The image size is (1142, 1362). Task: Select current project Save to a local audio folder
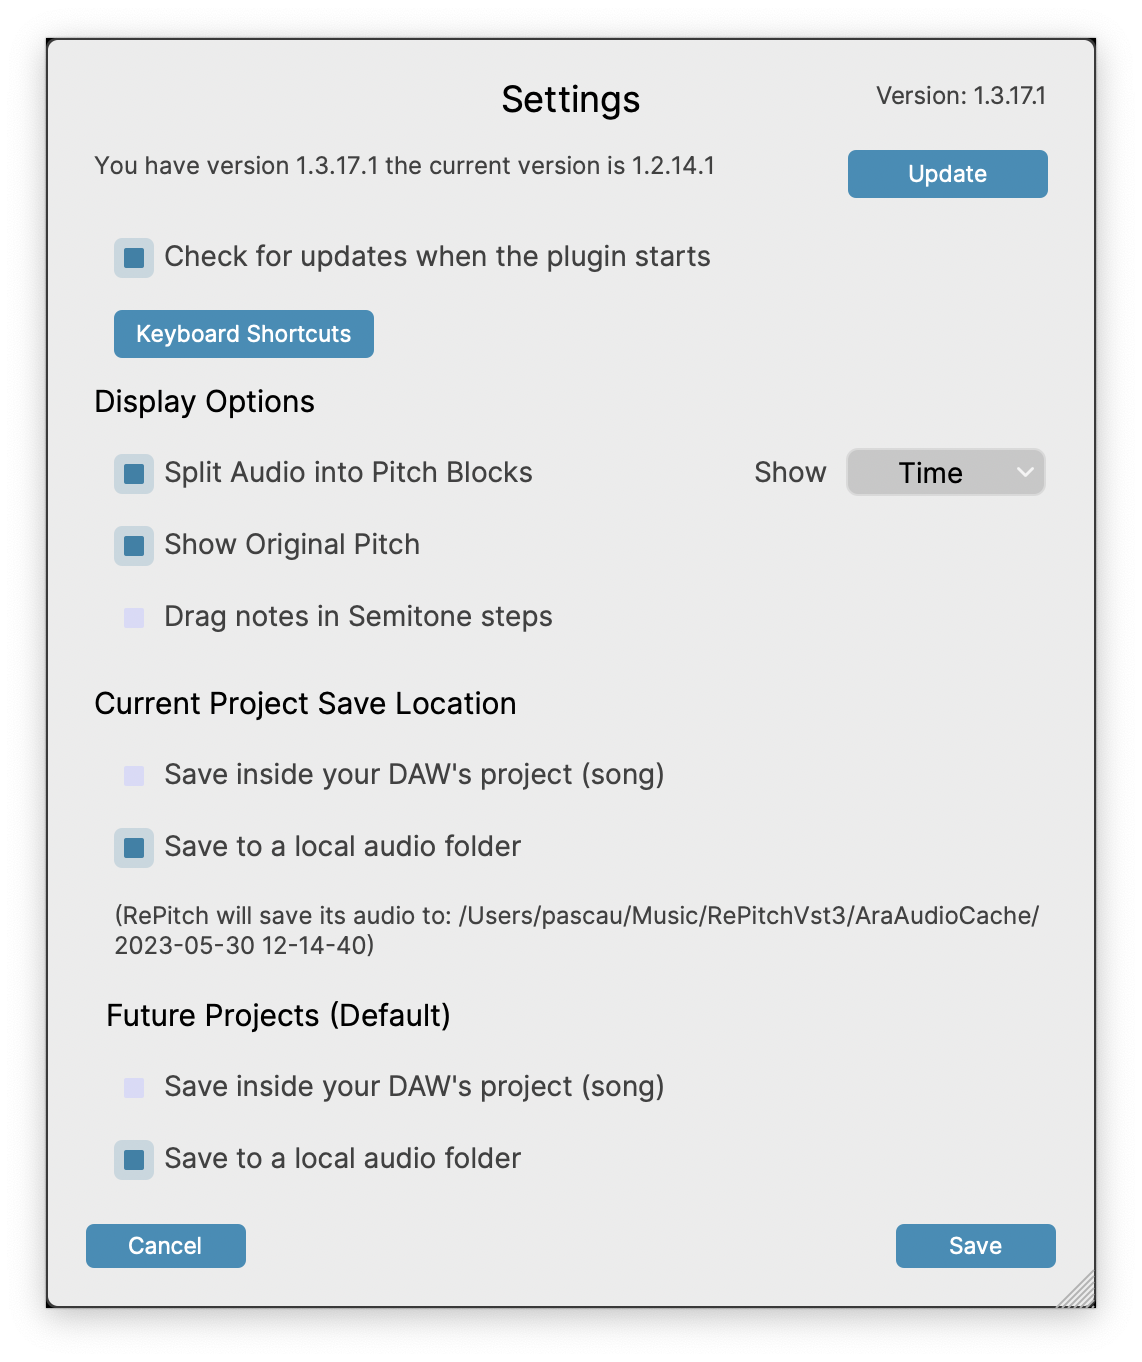(x=134, y=848)
